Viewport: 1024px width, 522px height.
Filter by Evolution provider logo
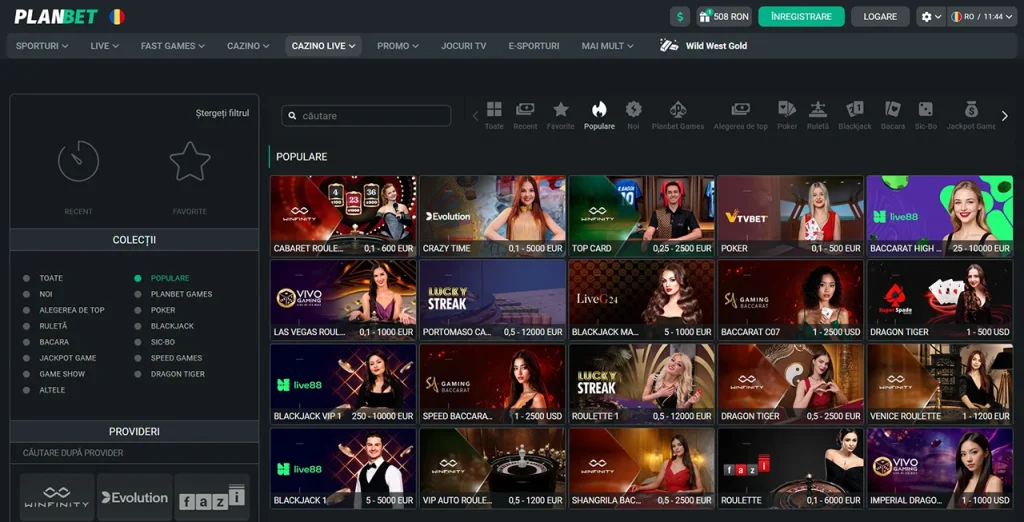[135, 497]
